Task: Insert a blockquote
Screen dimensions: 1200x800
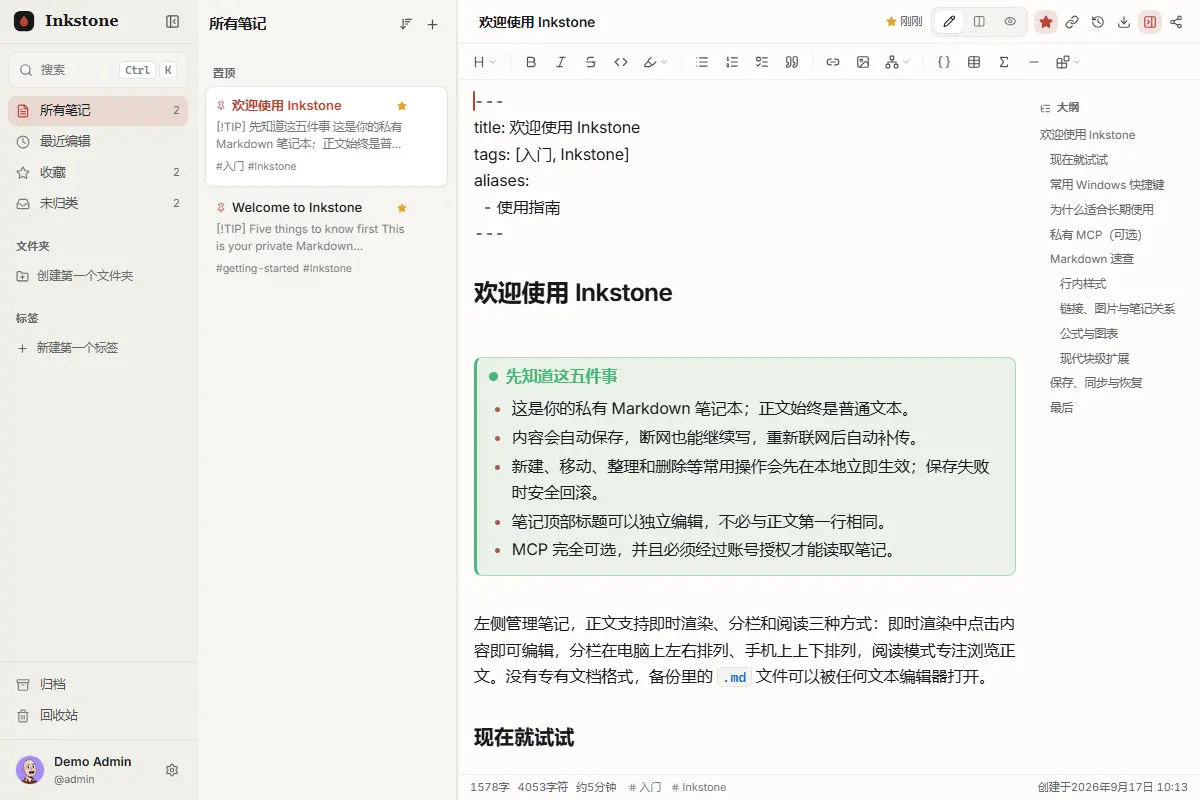Action: [792, 62]
